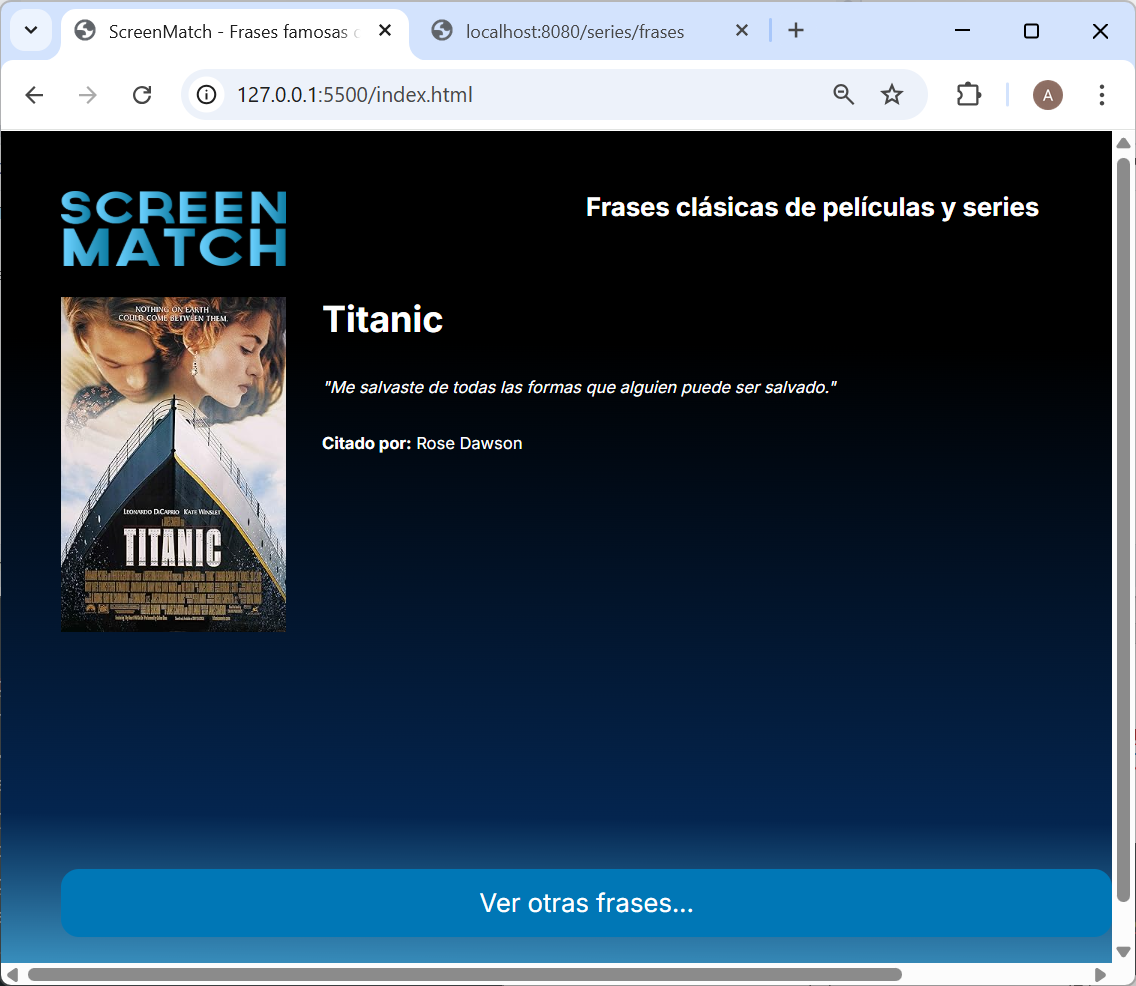Open the Extensions puzzle icon
The width and height of the screenshot is (1136, 986).
[x=969, y=95]
